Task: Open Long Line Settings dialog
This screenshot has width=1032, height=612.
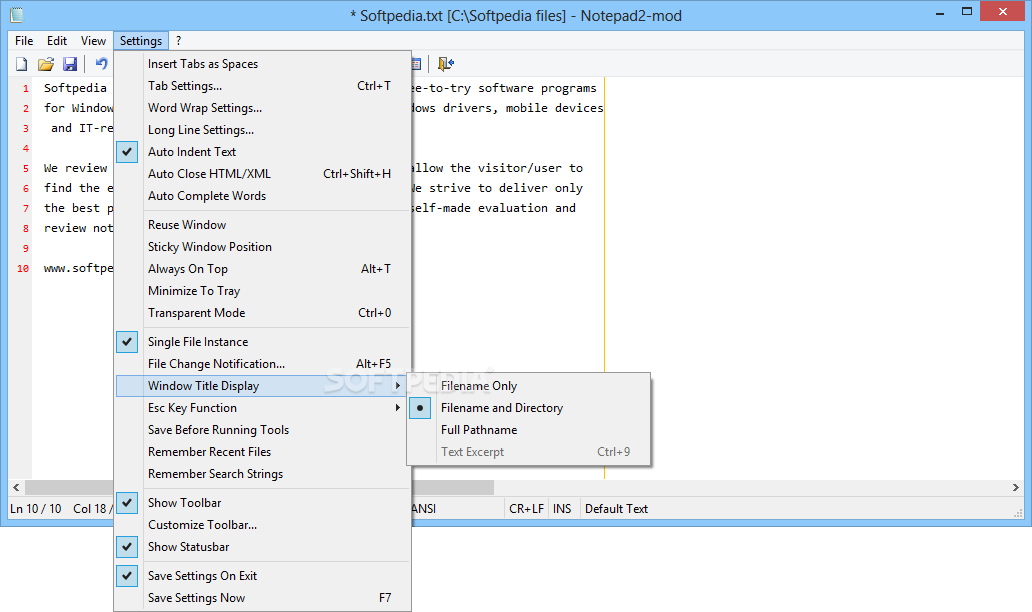Action: click(x=262, y=130)
